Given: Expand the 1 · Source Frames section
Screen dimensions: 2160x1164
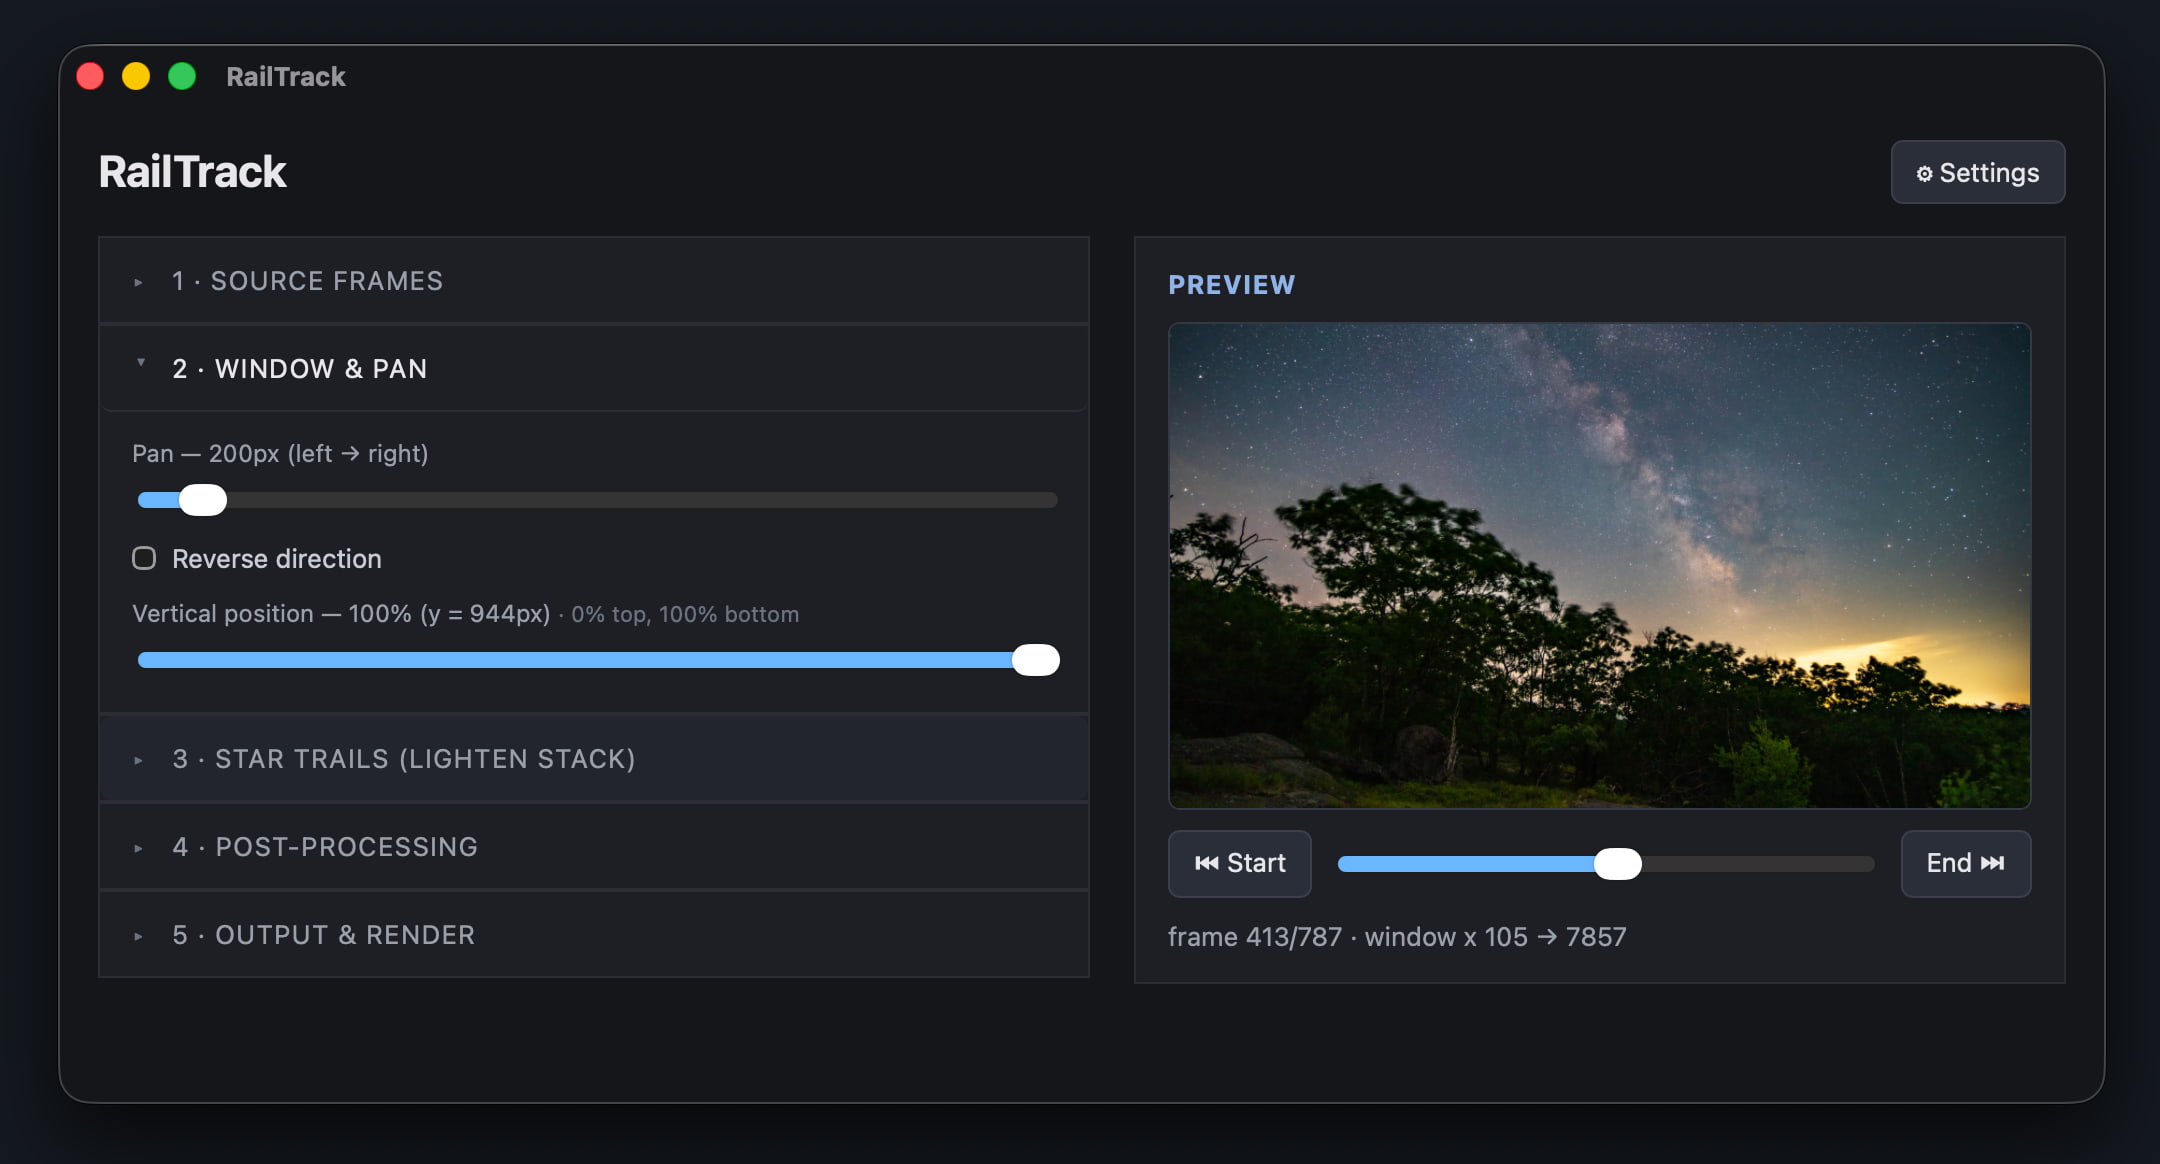Looking at the screenshot, I should (594, 281).
